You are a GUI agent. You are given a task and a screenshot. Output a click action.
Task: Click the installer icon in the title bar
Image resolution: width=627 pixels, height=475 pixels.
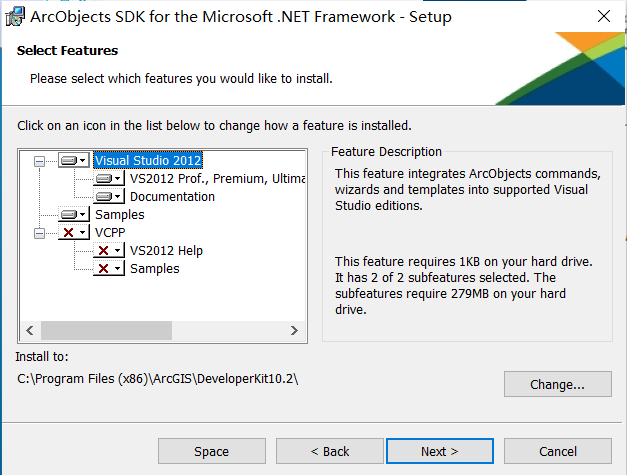(x=15, y=17)
